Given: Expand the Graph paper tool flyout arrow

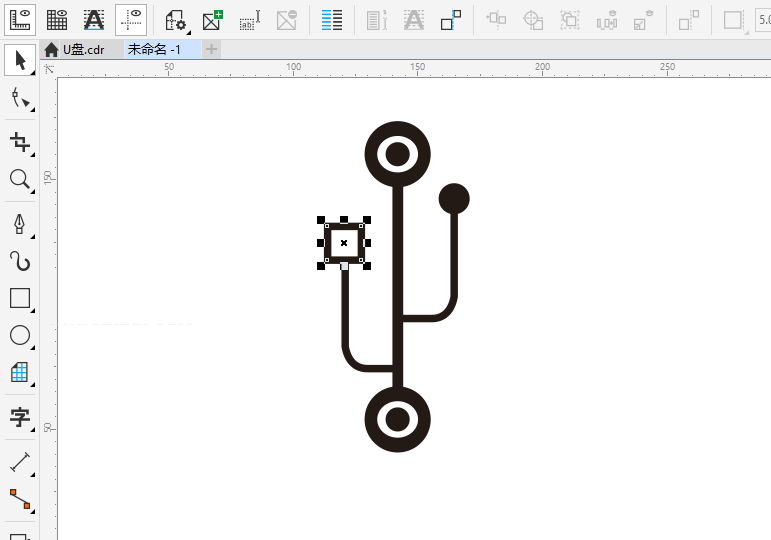Looking at the screenshot, I should 32,385.
